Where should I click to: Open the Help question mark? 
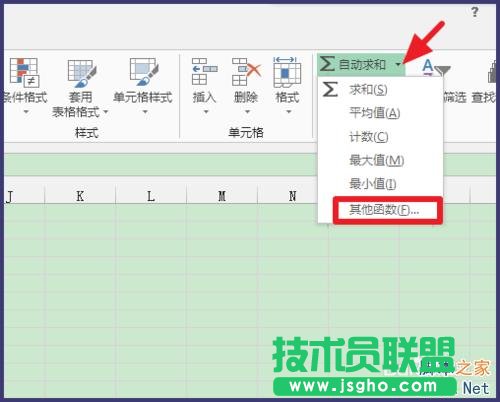click(475, 12)
